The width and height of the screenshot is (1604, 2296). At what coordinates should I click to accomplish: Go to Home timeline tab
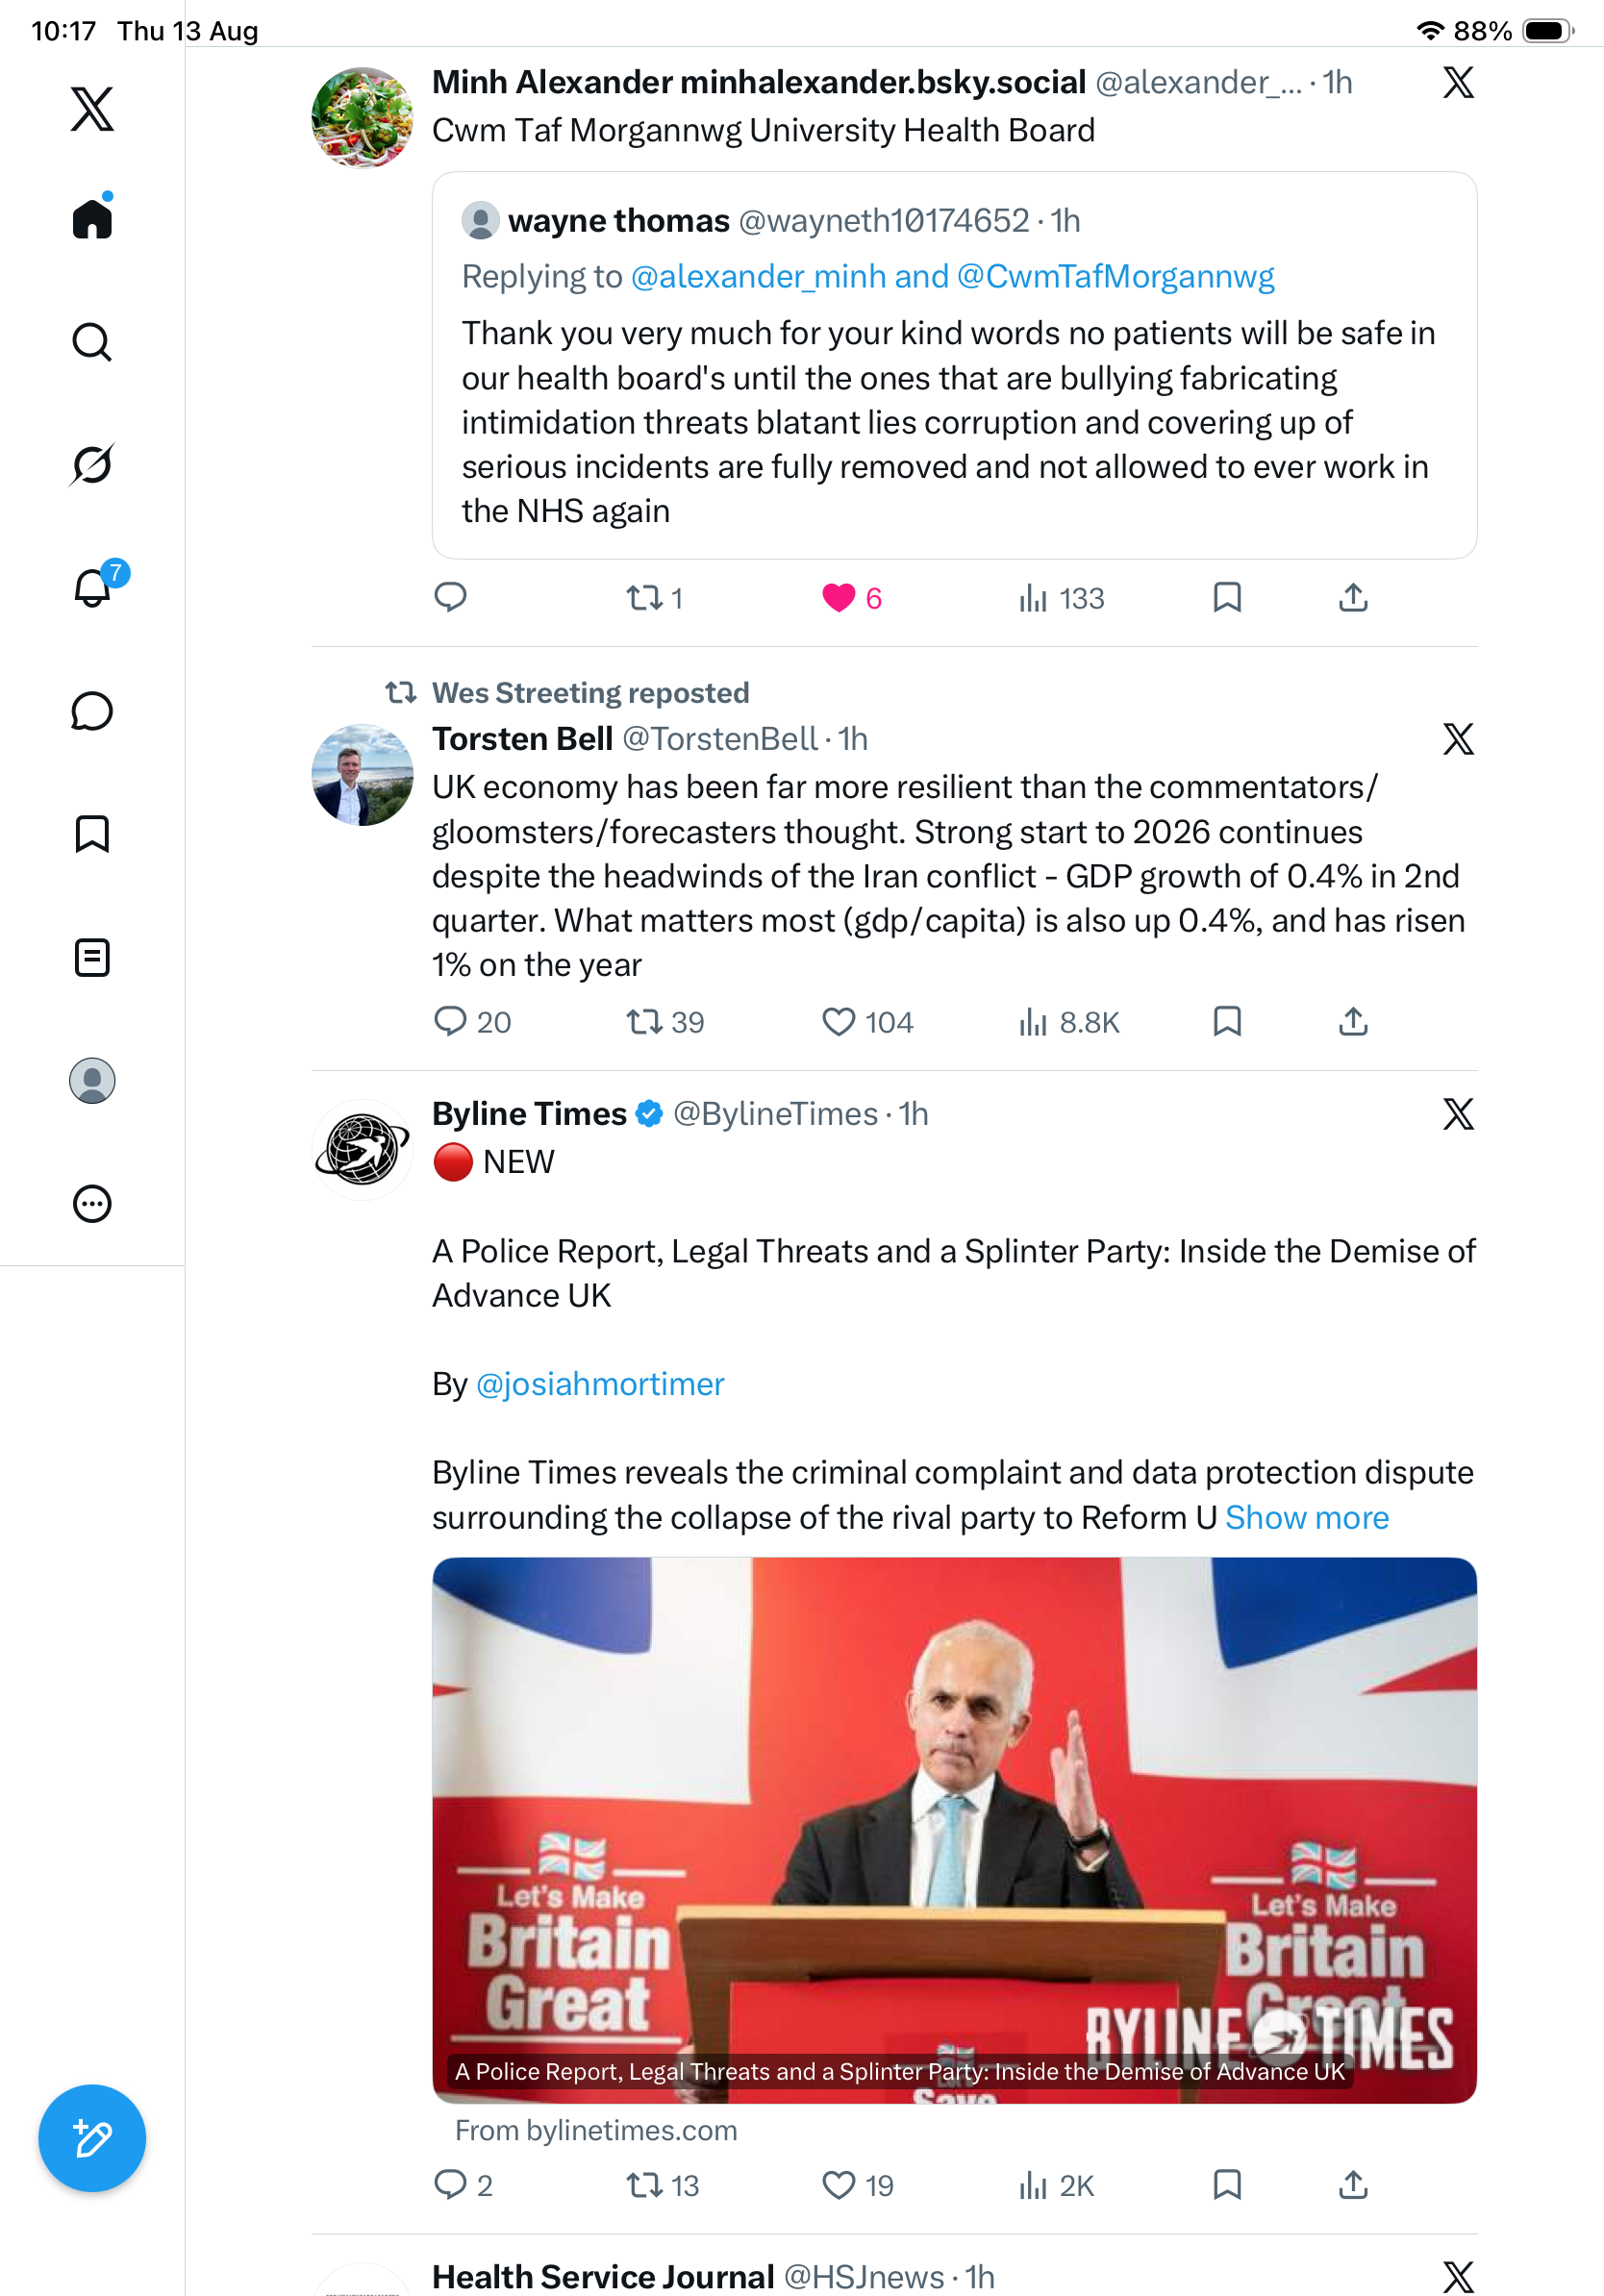[92, 216]
